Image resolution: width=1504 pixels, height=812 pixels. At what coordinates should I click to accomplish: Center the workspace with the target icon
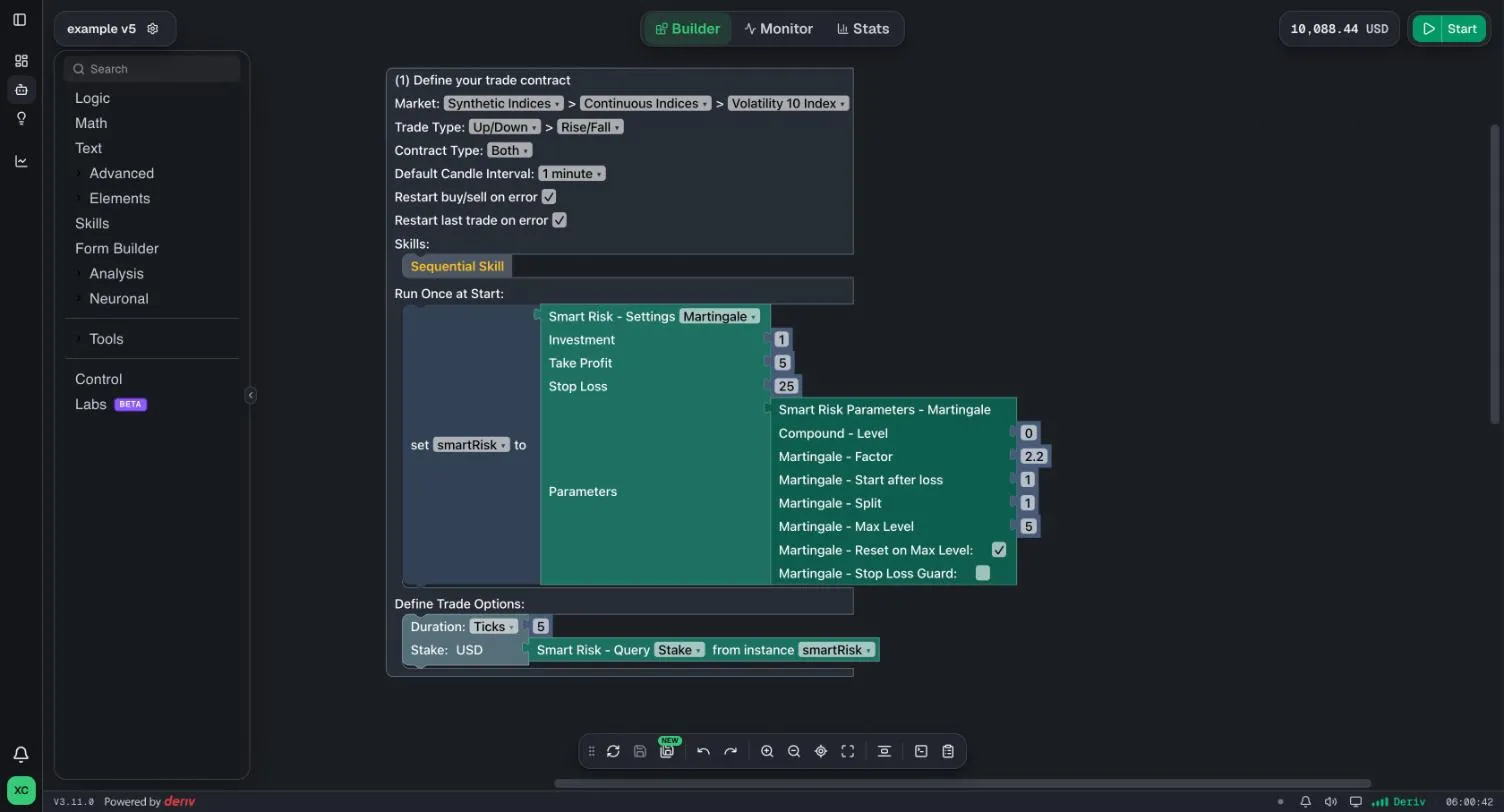coord(821,752)
